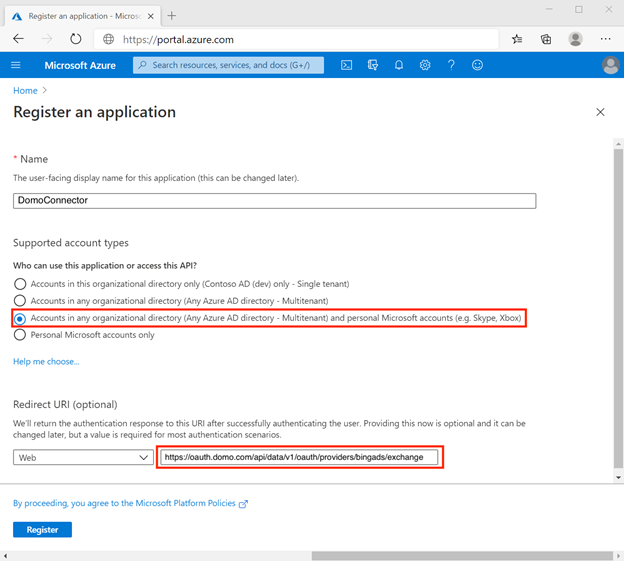This screenshot has width=624, height=561.
Task: Focus the application Name field
Action: [274, 201]
